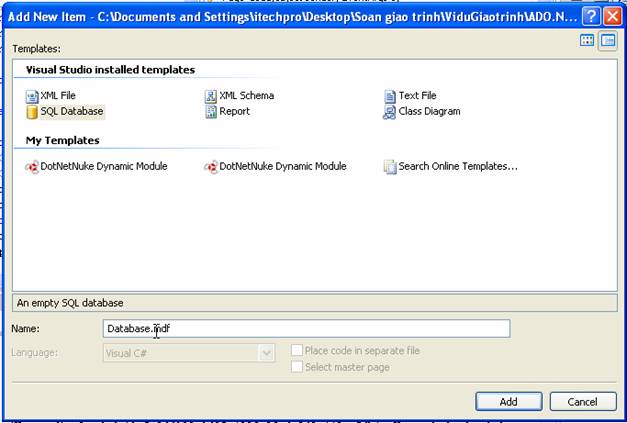Pick the Report template icon

point(211,112)
